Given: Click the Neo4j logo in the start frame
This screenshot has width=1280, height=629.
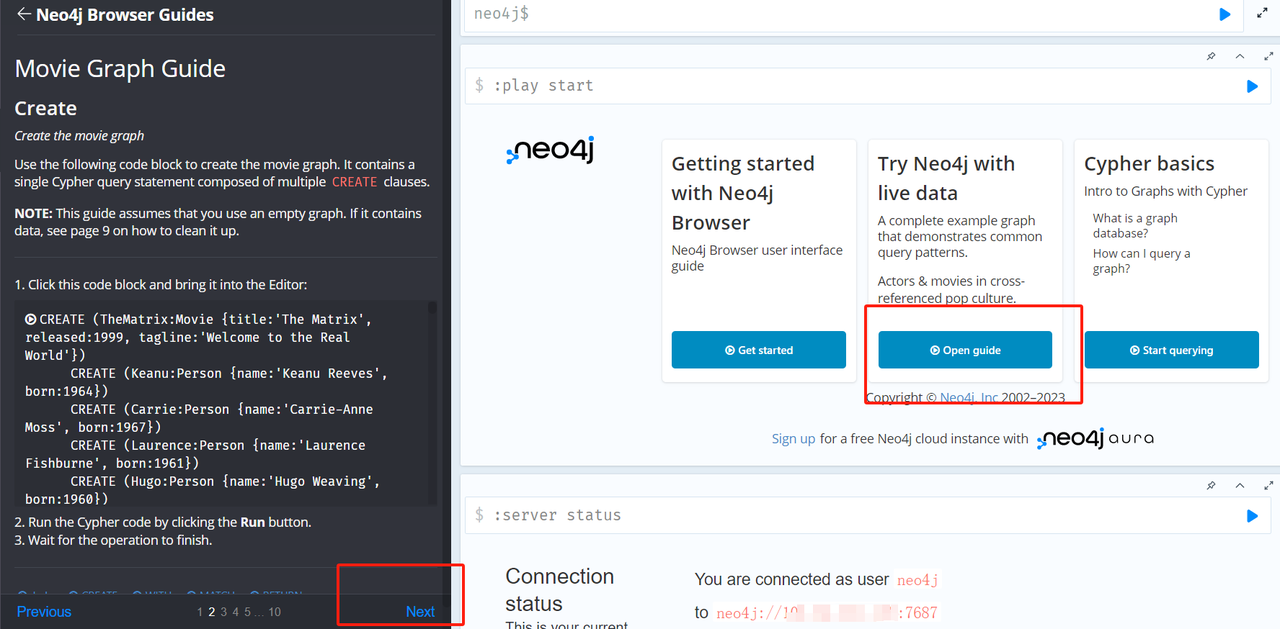Looking at the screenshot, I should pos(550,151).
